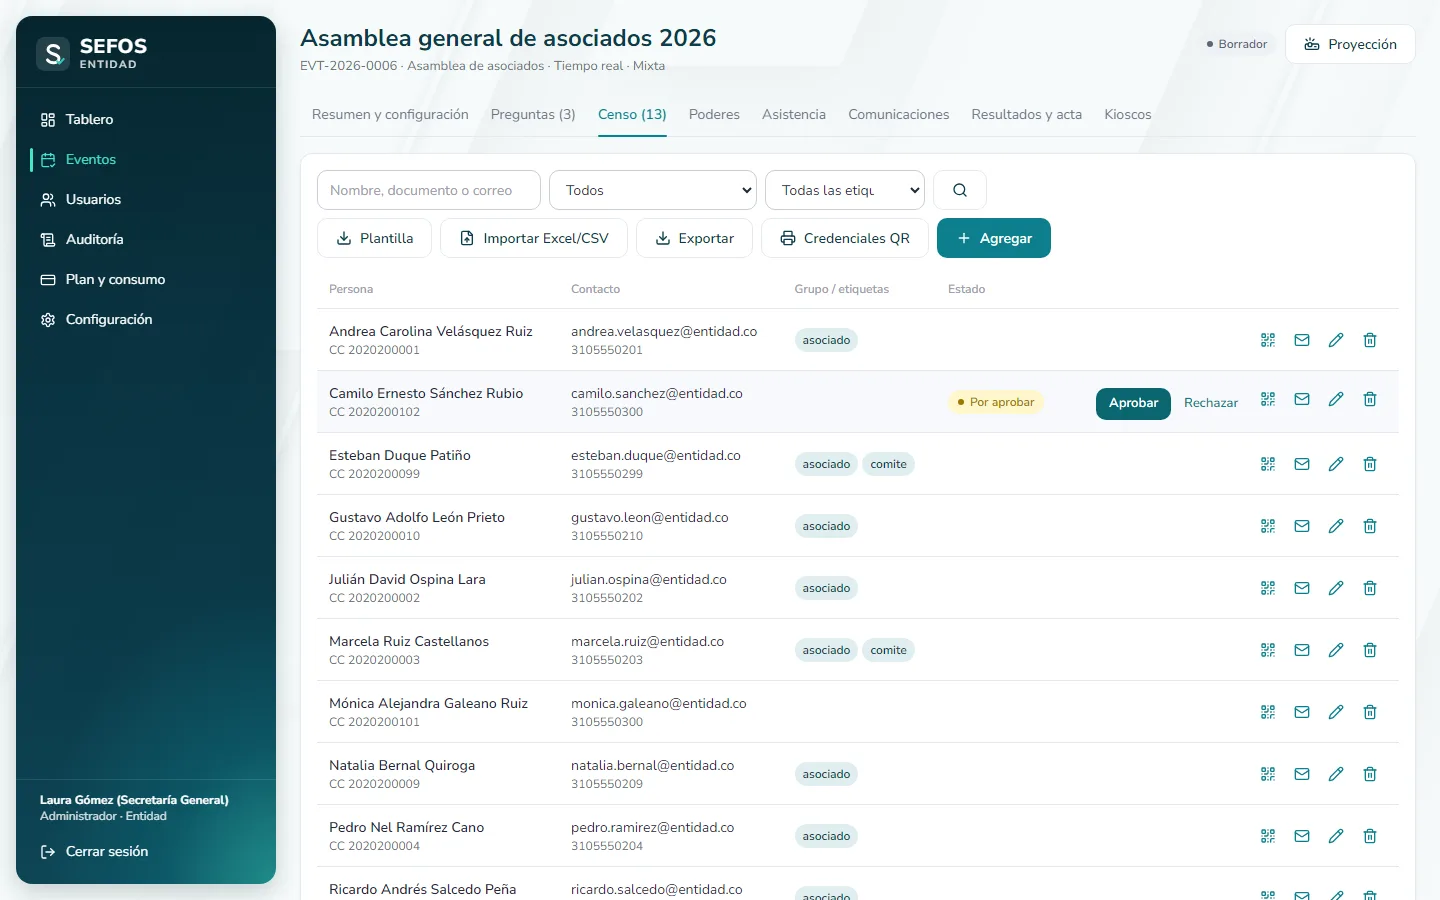This screenshot has height=900, width=1440.
Task: Click the SEFOS logo icon
Action: pyautogui.click(x=53, y=53)
